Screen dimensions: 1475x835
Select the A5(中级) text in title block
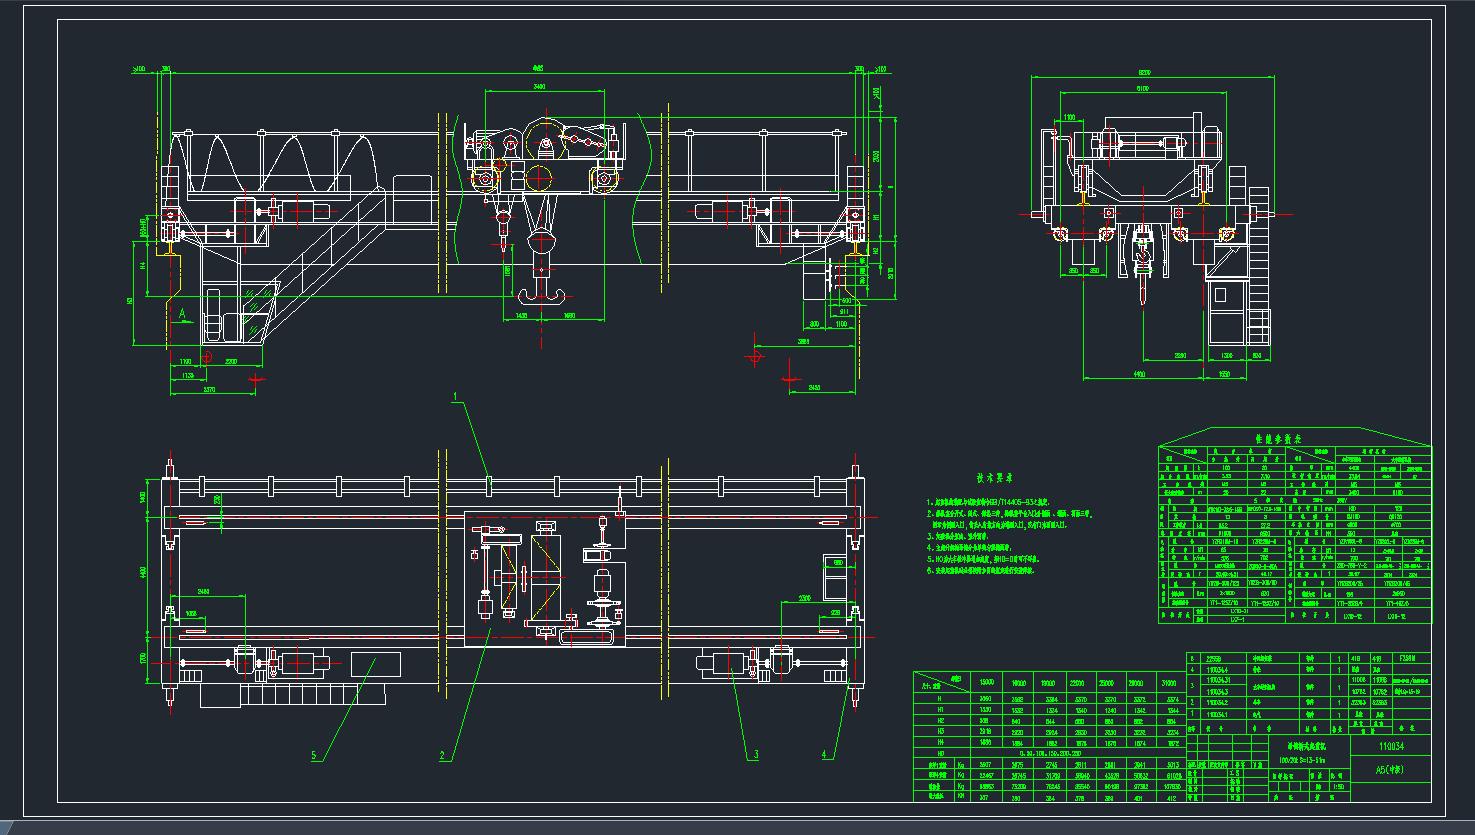[x=1390, y=770]
